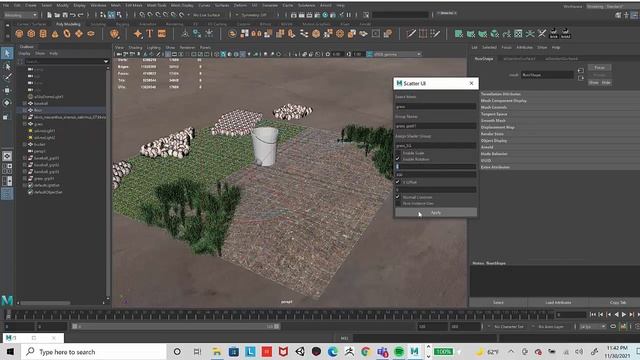The width and height of the screenshot is (640, 360).
Task: Toggle the Normal Constrain checkbox in Scatter UI
Action: [398, 197]
